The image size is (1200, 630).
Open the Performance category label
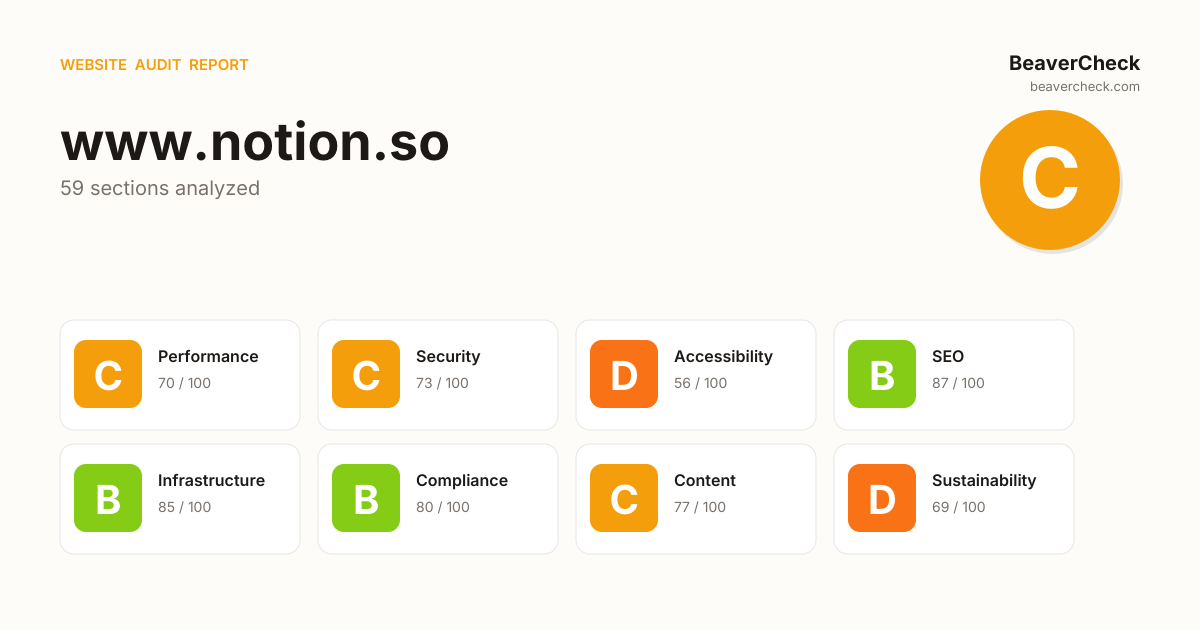click(208, 356)
